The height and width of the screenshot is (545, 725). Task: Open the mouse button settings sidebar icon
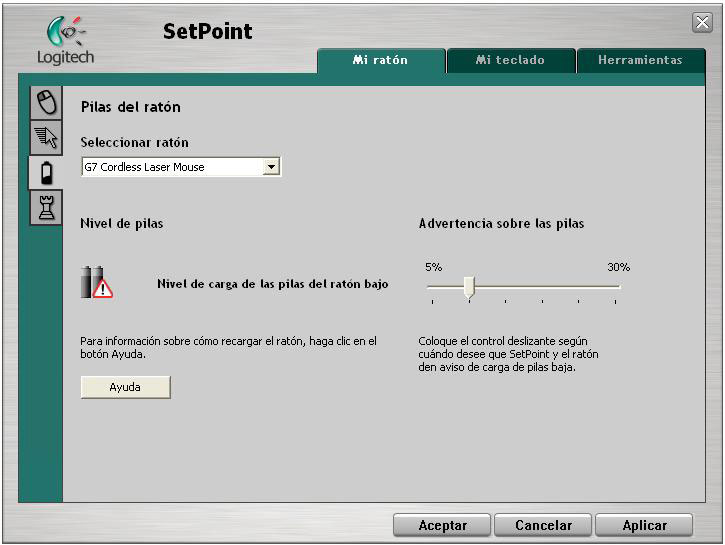44,103
